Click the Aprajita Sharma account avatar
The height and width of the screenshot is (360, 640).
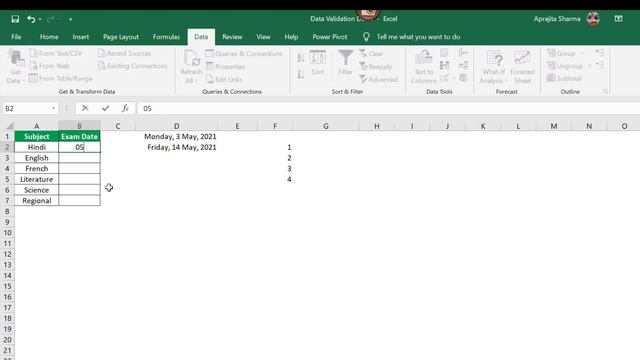click(x=593, y=19)
